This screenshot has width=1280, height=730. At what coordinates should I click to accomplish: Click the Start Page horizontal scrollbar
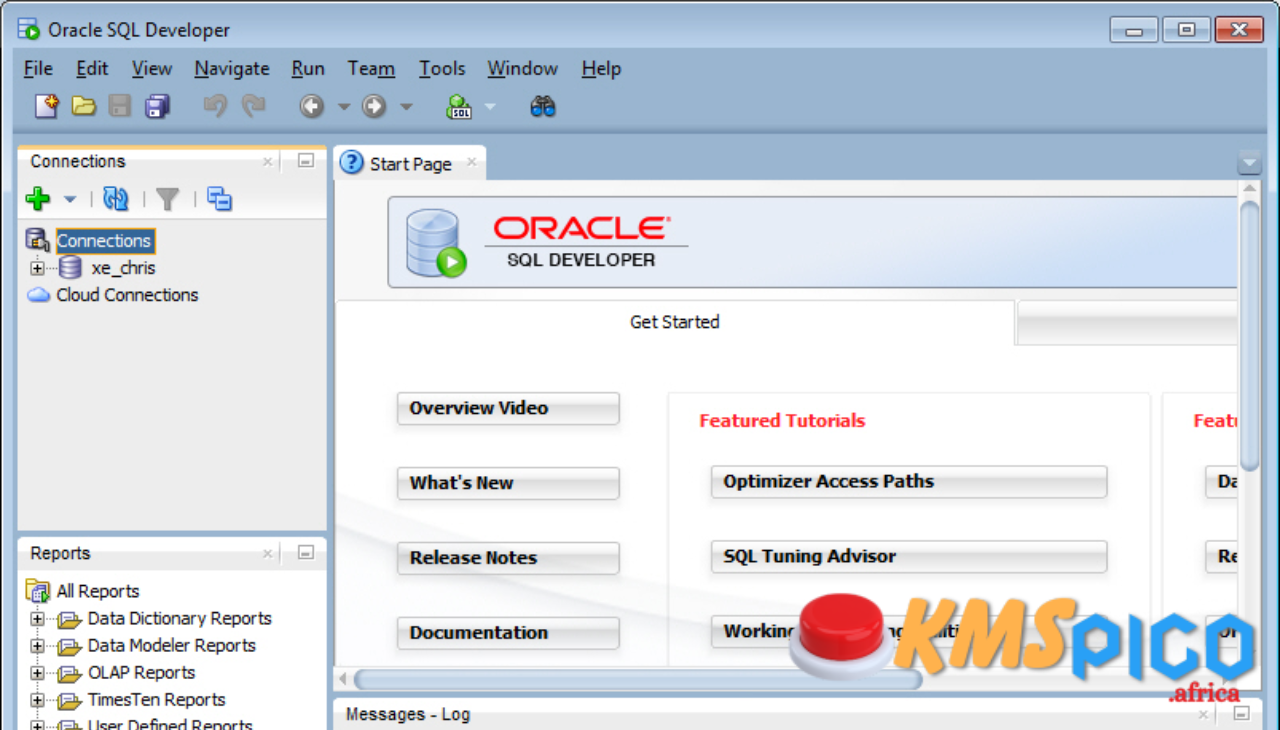637,680
